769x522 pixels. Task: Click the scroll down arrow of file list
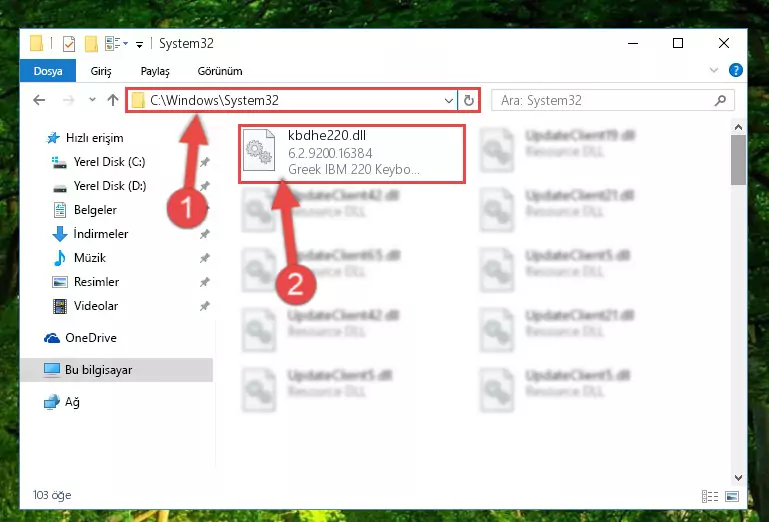(738, 477)
